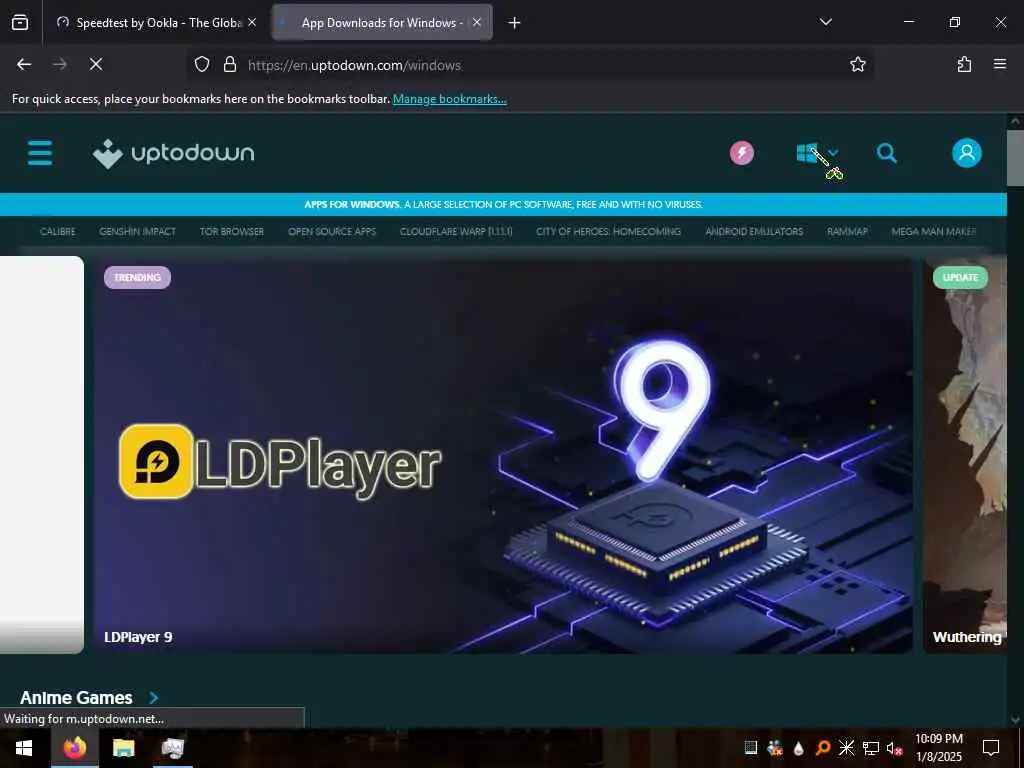
Task: Click the Update badge on the right card
Action: click(960, 278)
